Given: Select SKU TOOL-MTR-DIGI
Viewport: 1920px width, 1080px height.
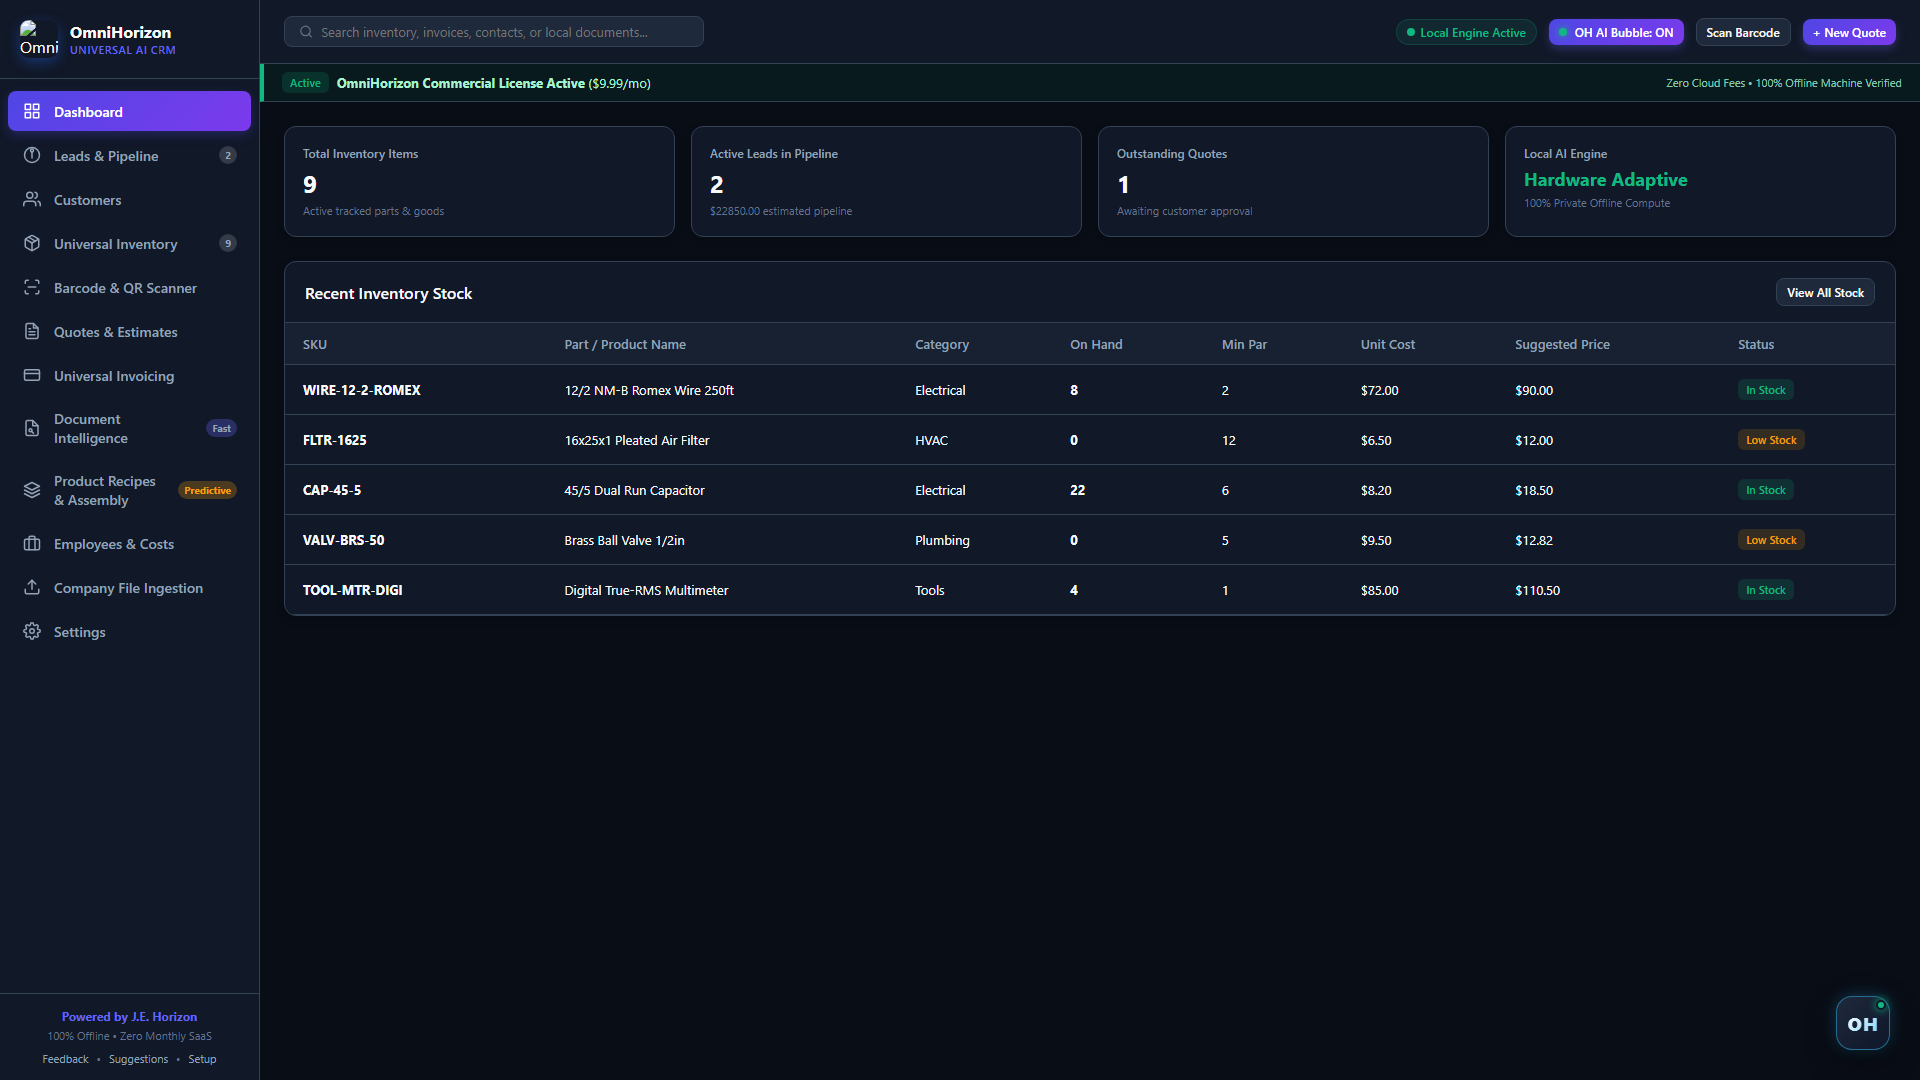Looking at the screenshot, I should 352,590.
